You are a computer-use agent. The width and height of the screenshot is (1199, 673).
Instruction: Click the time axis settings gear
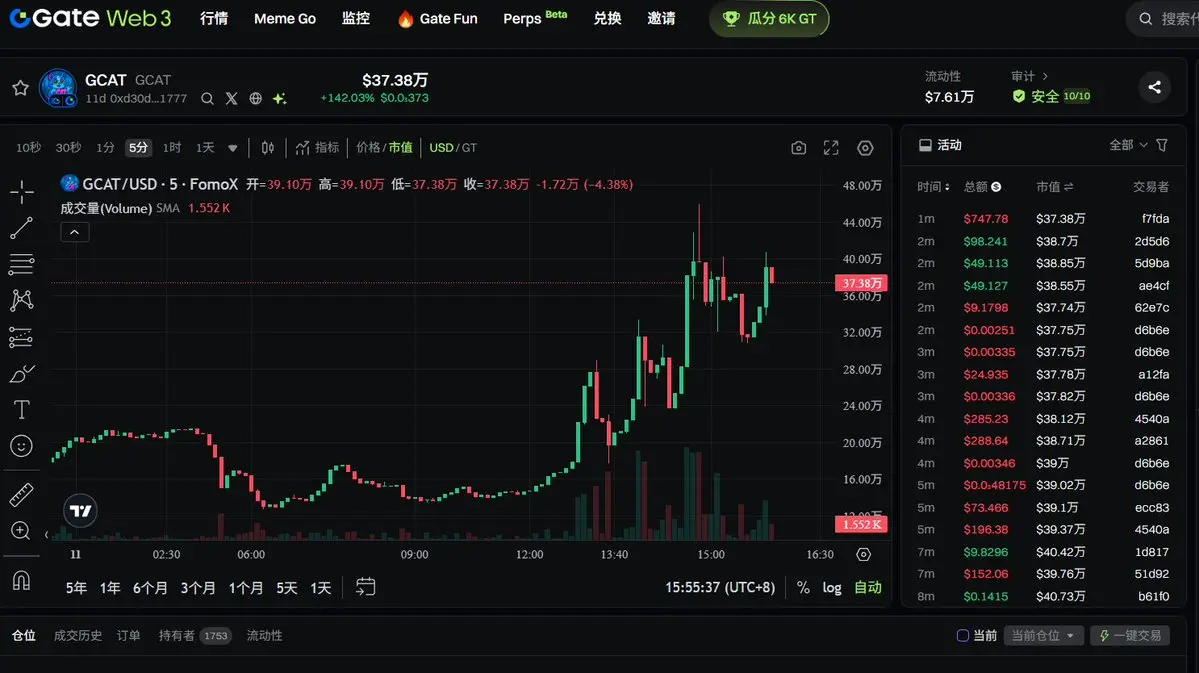click(x=863, y=554)
